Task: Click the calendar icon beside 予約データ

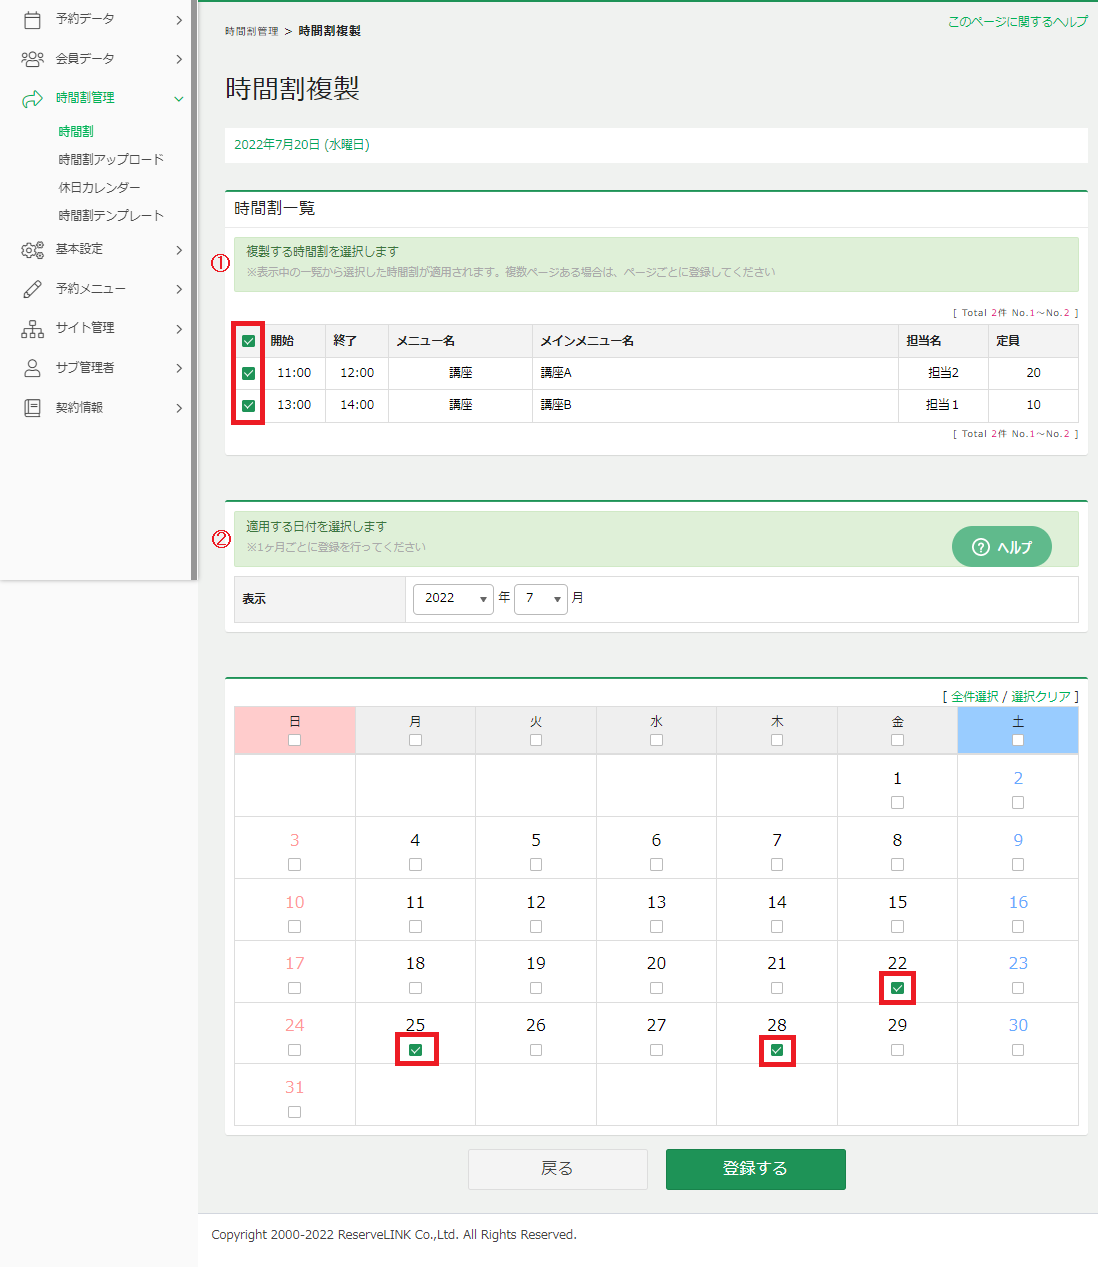Action: (x=32, y=19)
